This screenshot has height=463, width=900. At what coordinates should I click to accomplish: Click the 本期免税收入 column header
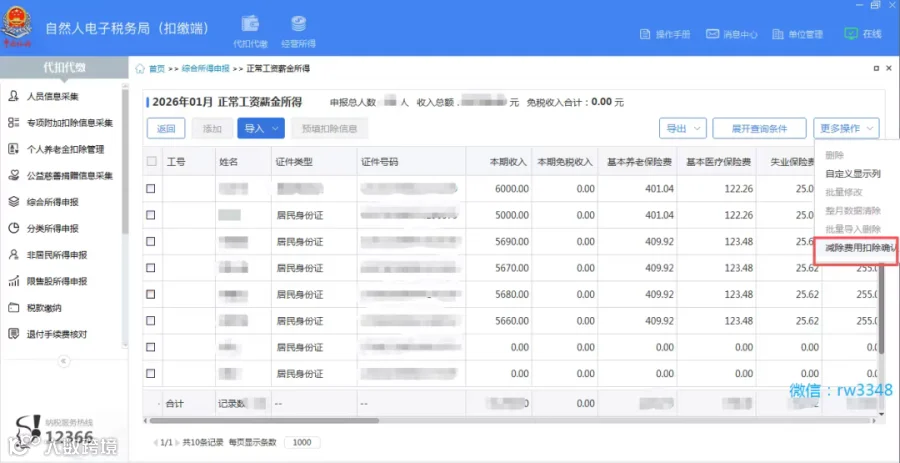[565, 162]
